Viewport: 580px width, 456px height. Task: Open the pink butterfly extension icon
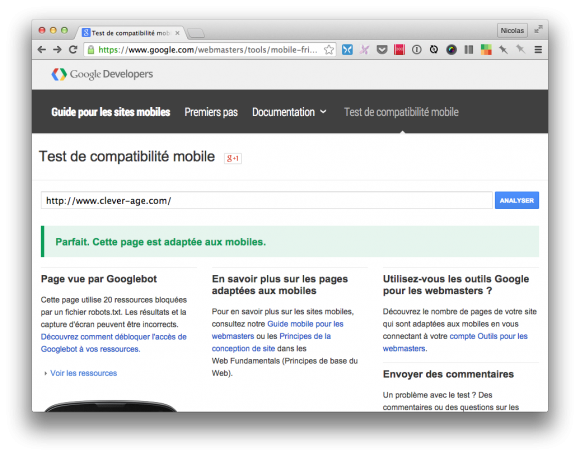364,50
